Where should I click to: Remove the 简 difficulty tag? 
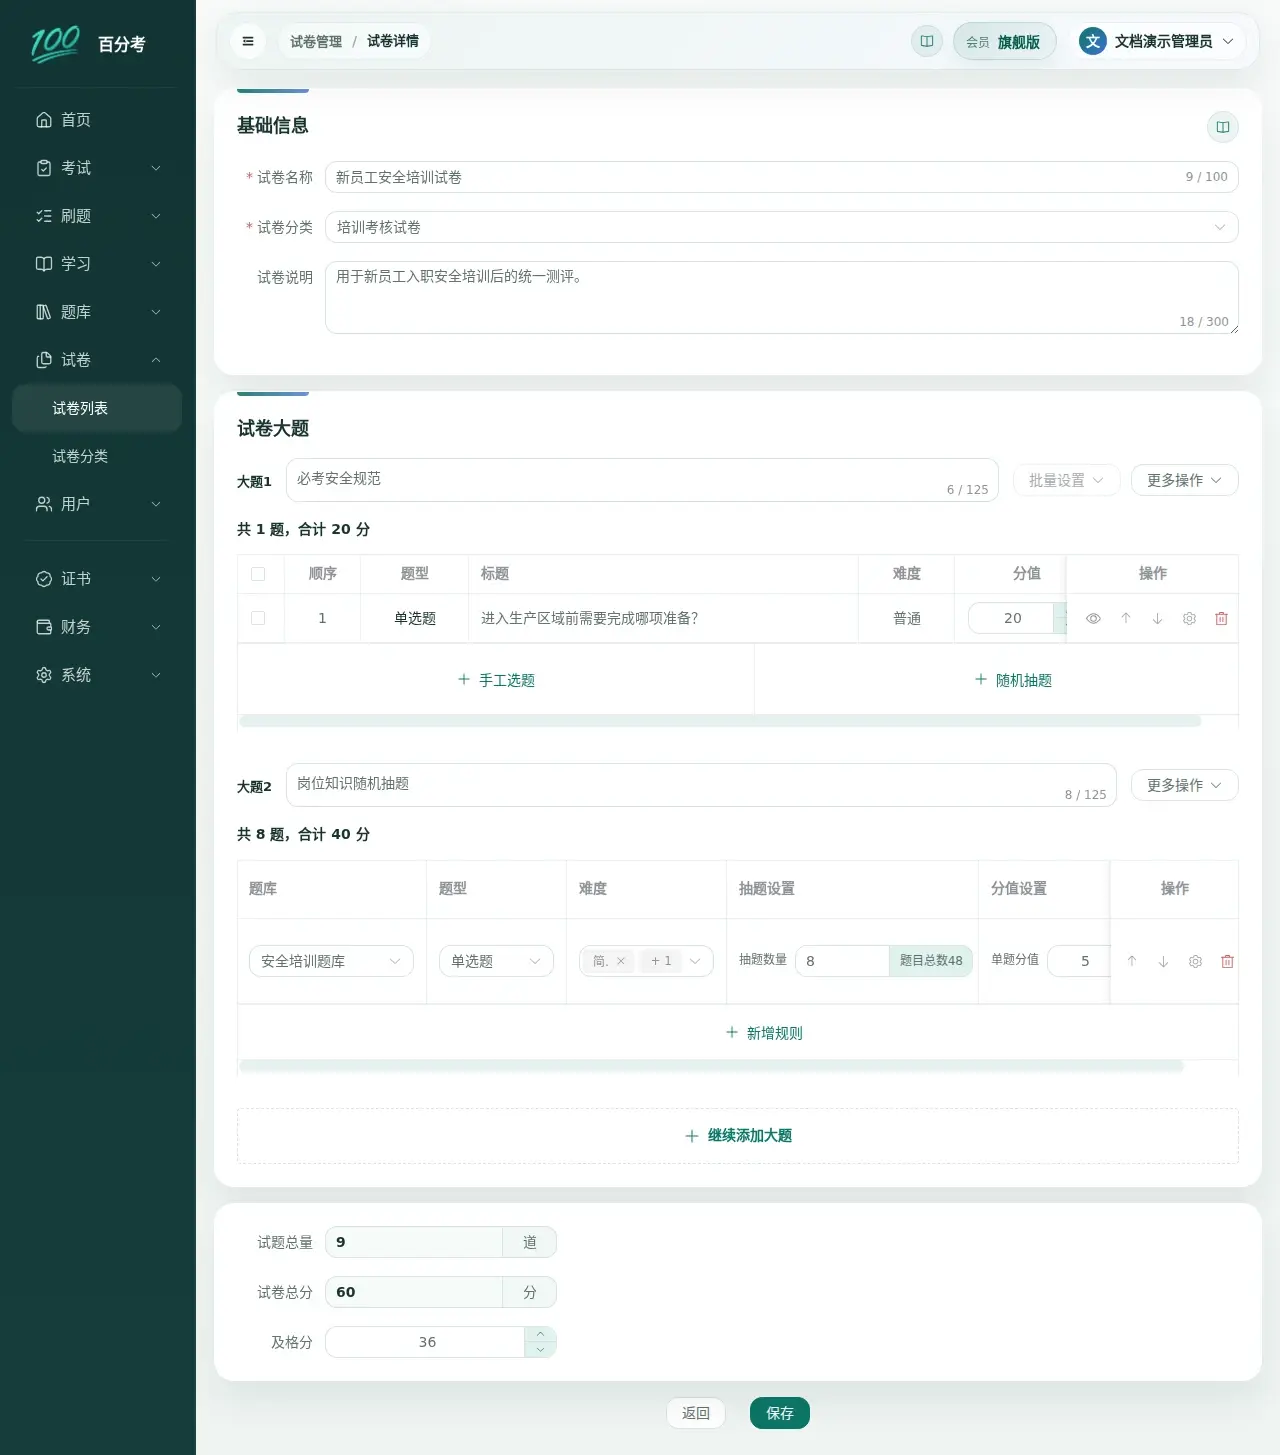(620, 961)
